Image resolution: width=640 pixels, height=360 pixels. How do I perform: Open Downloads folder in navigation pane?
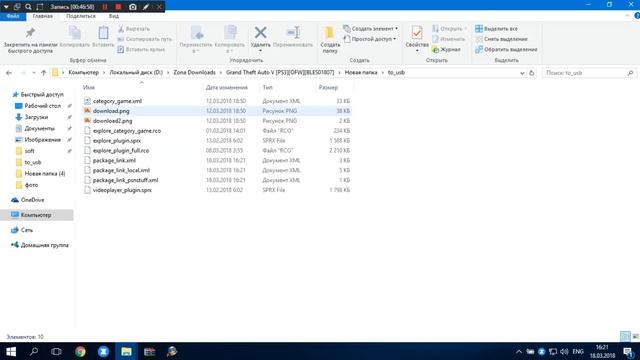tap(36, 117)
